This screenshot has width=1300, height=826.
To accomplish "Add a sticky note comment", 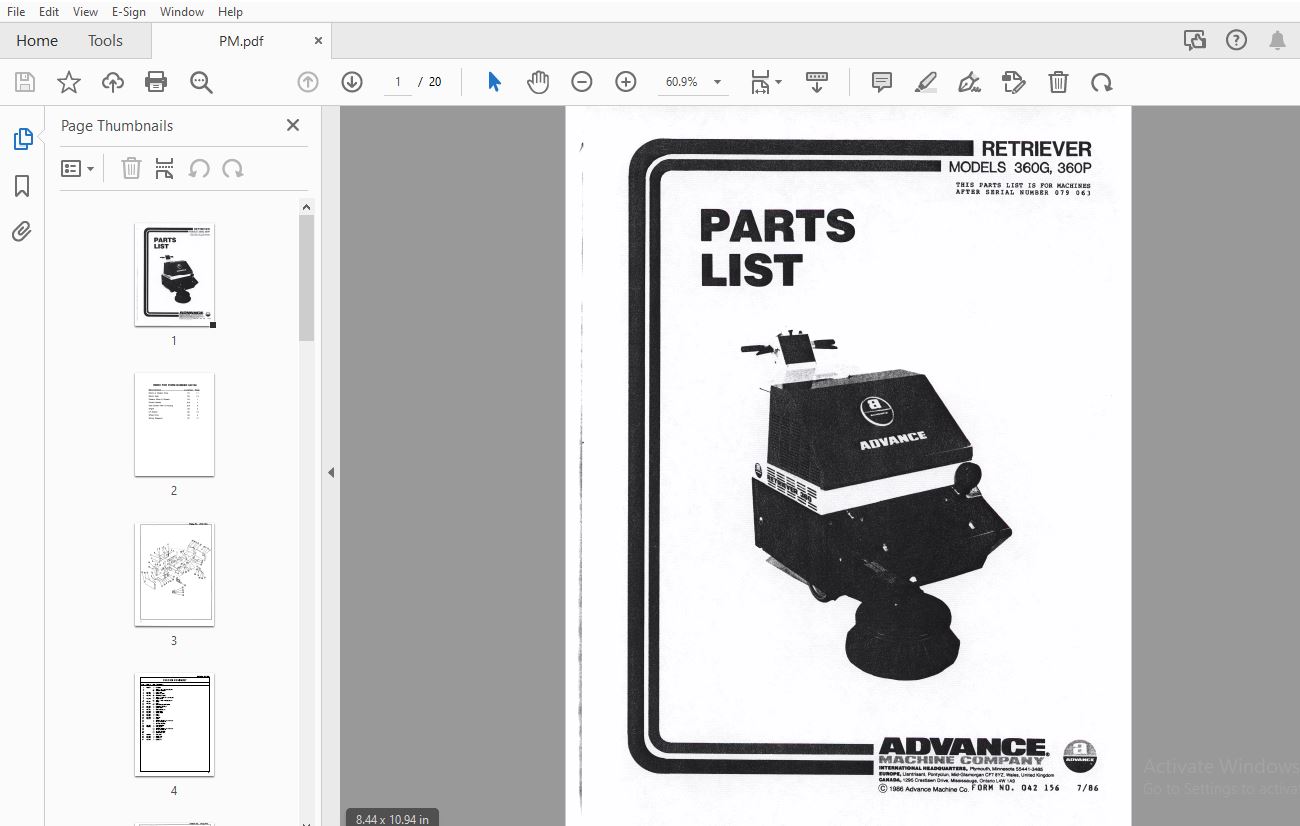I will [x=881, y=82].
